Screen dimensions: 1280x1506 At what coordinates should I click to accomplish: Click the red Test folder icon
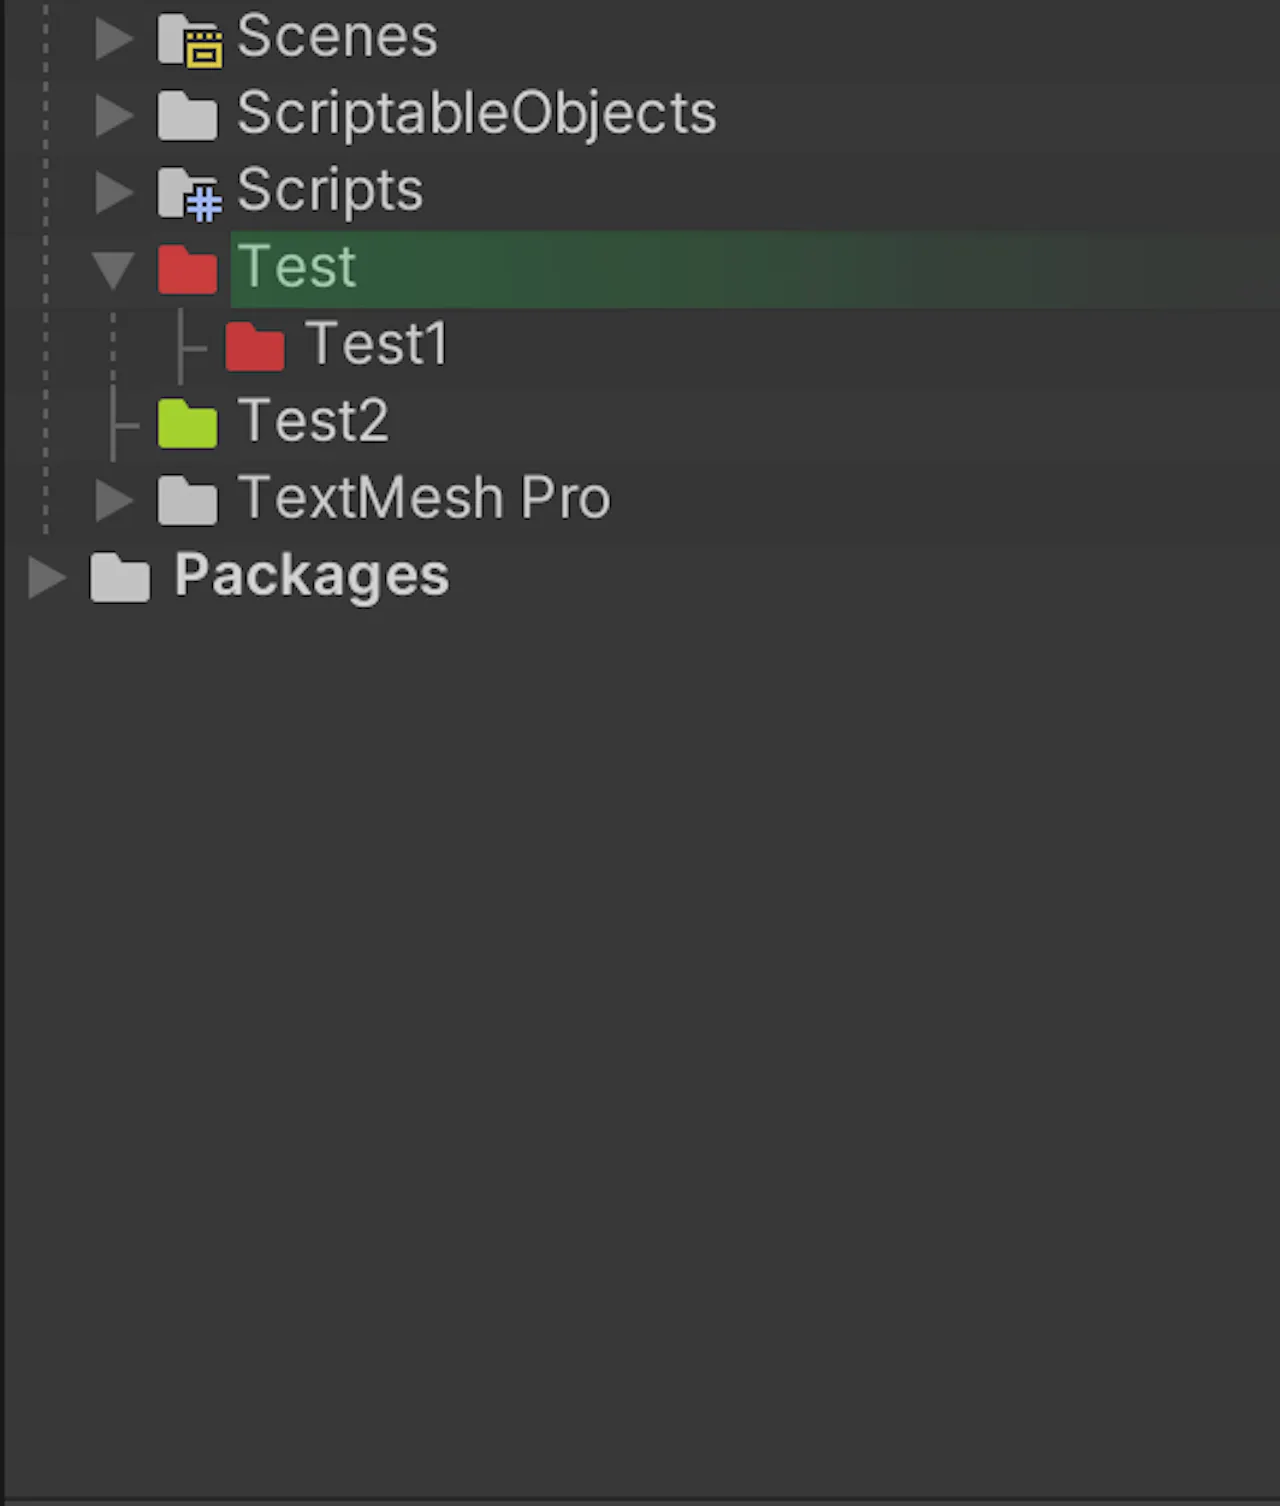tap(187, 270)
